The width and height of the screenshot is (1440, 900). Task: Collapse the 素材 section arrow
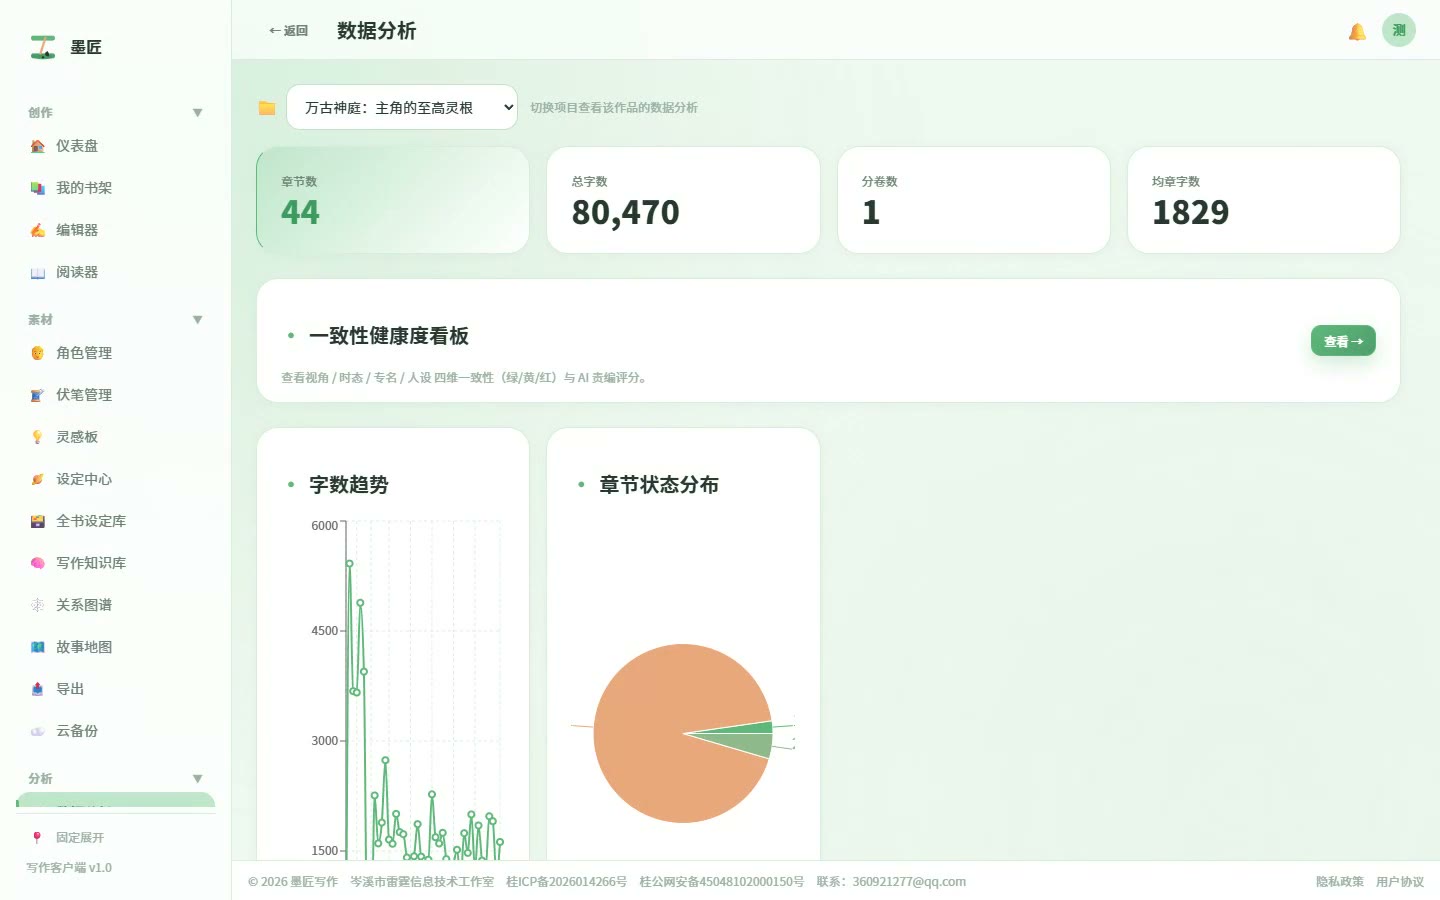tap(197, 320)
